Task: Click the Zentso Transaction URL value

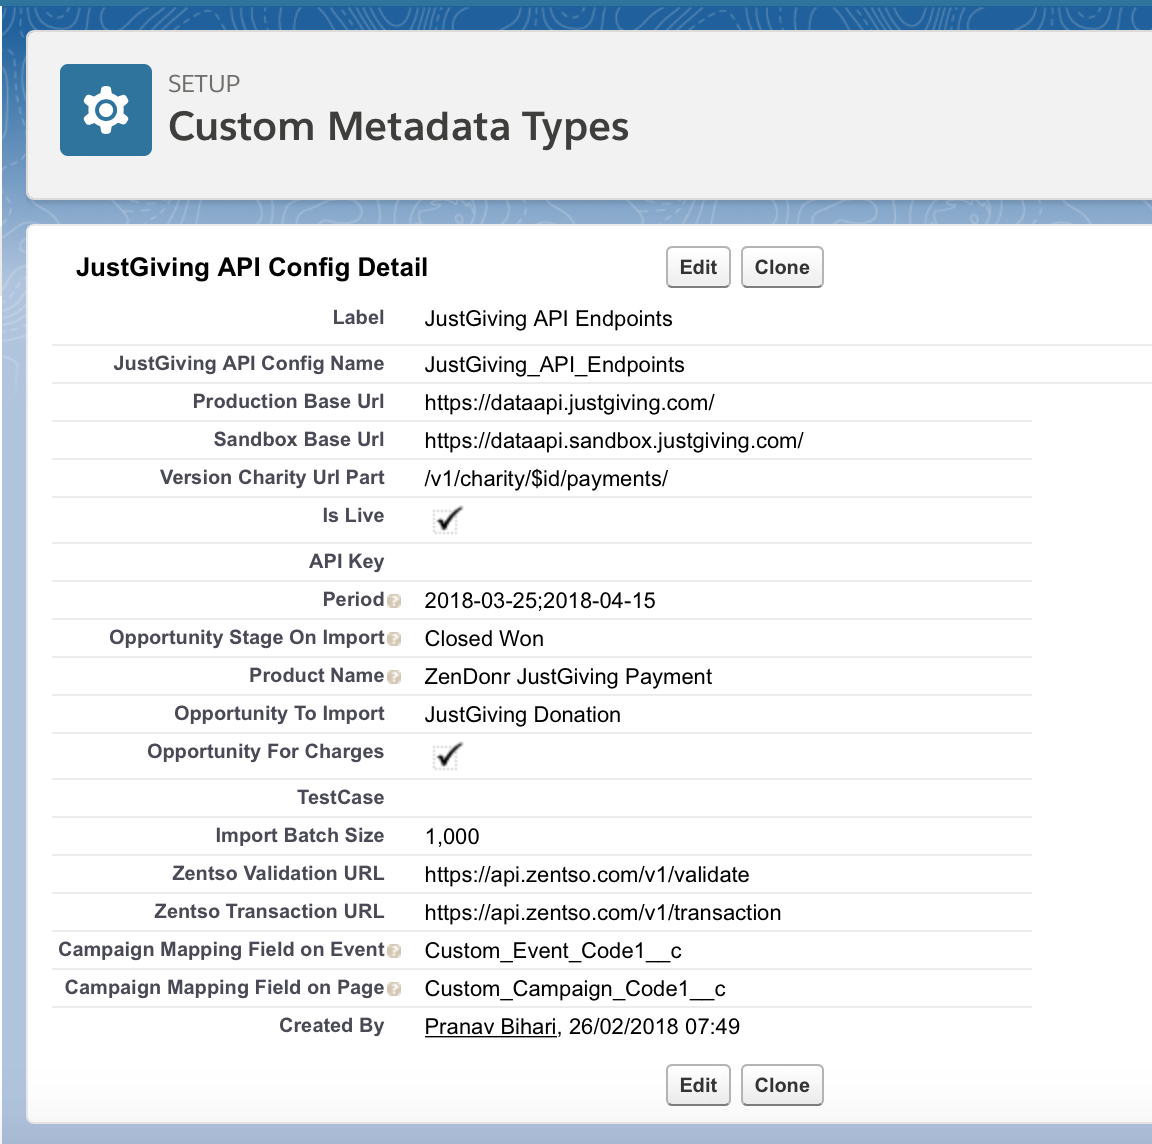Action: pos(602,913)
